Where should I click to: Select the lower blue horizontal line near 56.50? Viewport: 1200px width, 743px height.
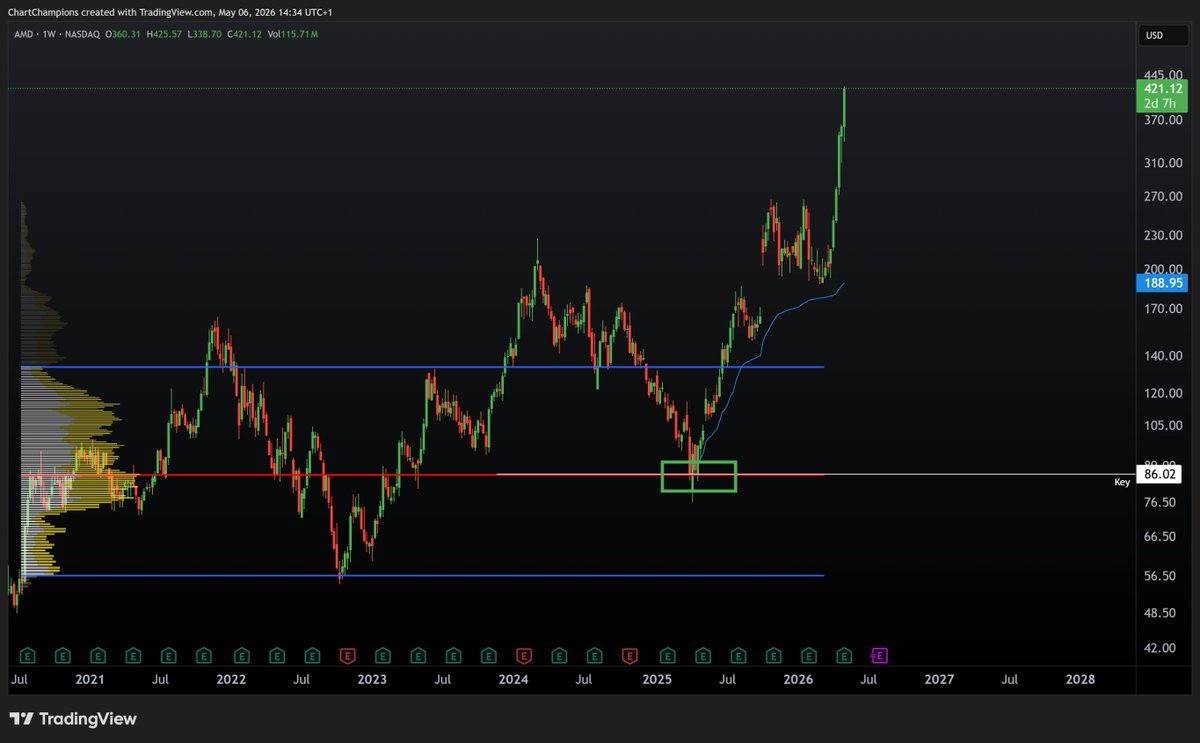coord(420,576)
